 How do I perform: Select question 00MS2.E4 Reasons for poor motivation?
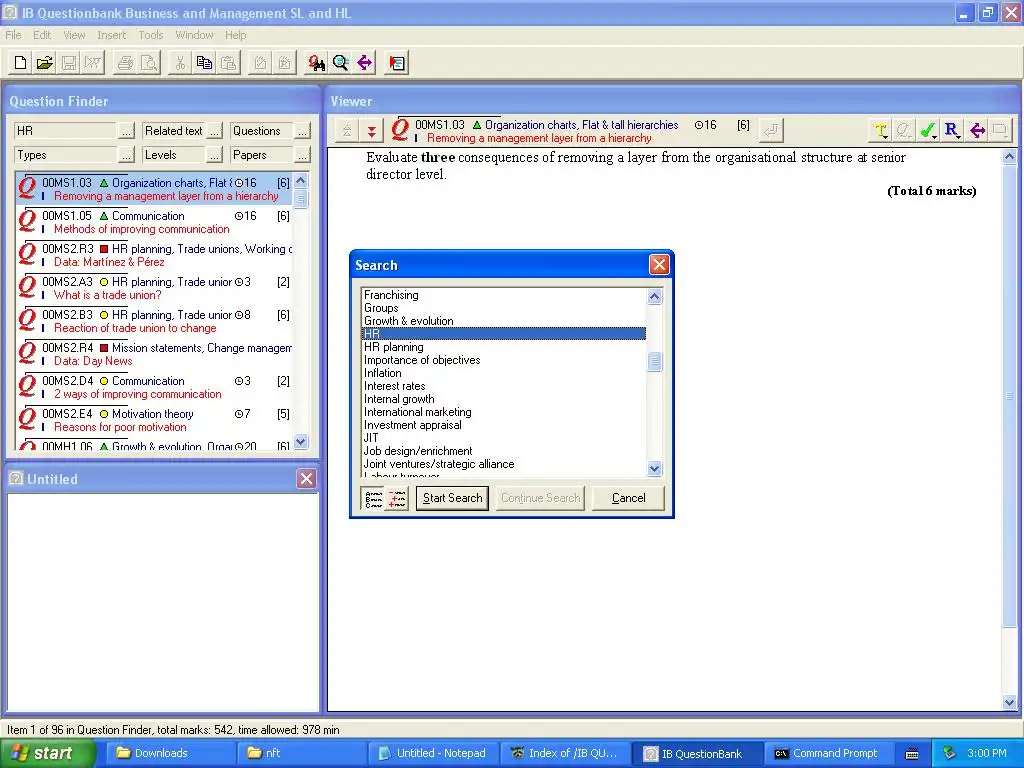pos(154,420)
